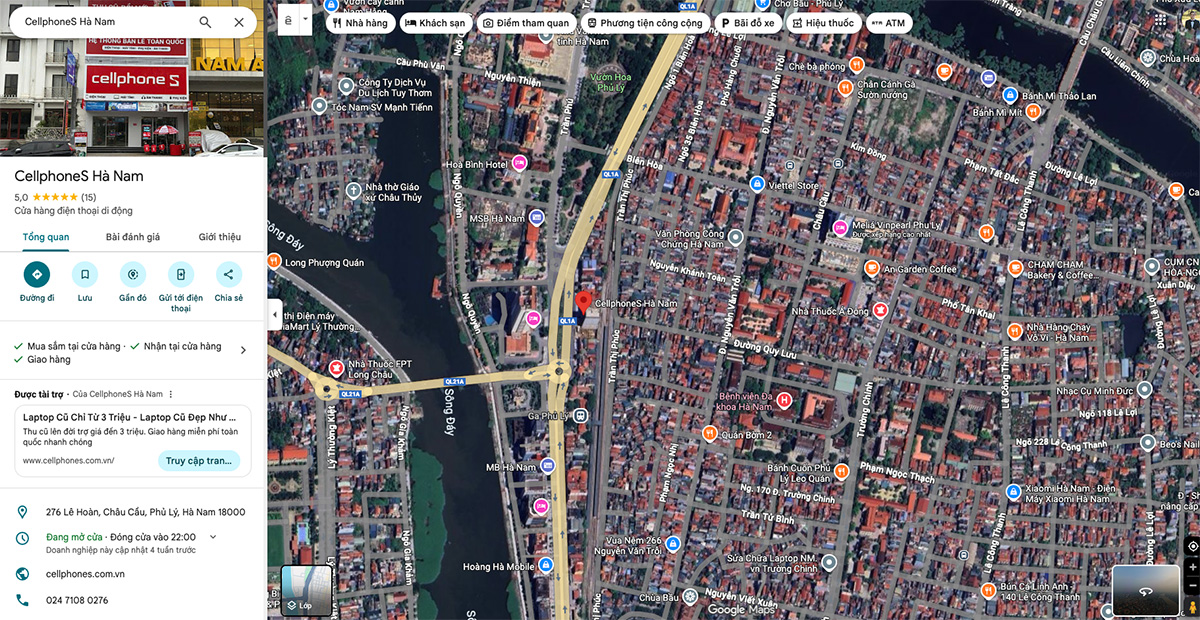The height and width of the screenshot is (620, 1200).
Task: Open the cellphones.com.vn website link
Action: point(85,574)
